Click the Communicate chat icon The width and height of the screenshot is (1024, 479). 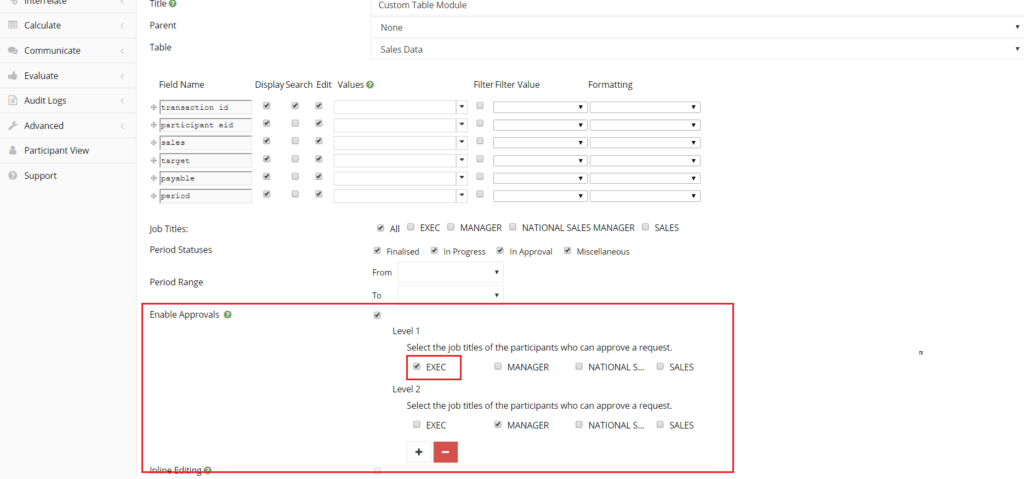[x=12, y=50]
